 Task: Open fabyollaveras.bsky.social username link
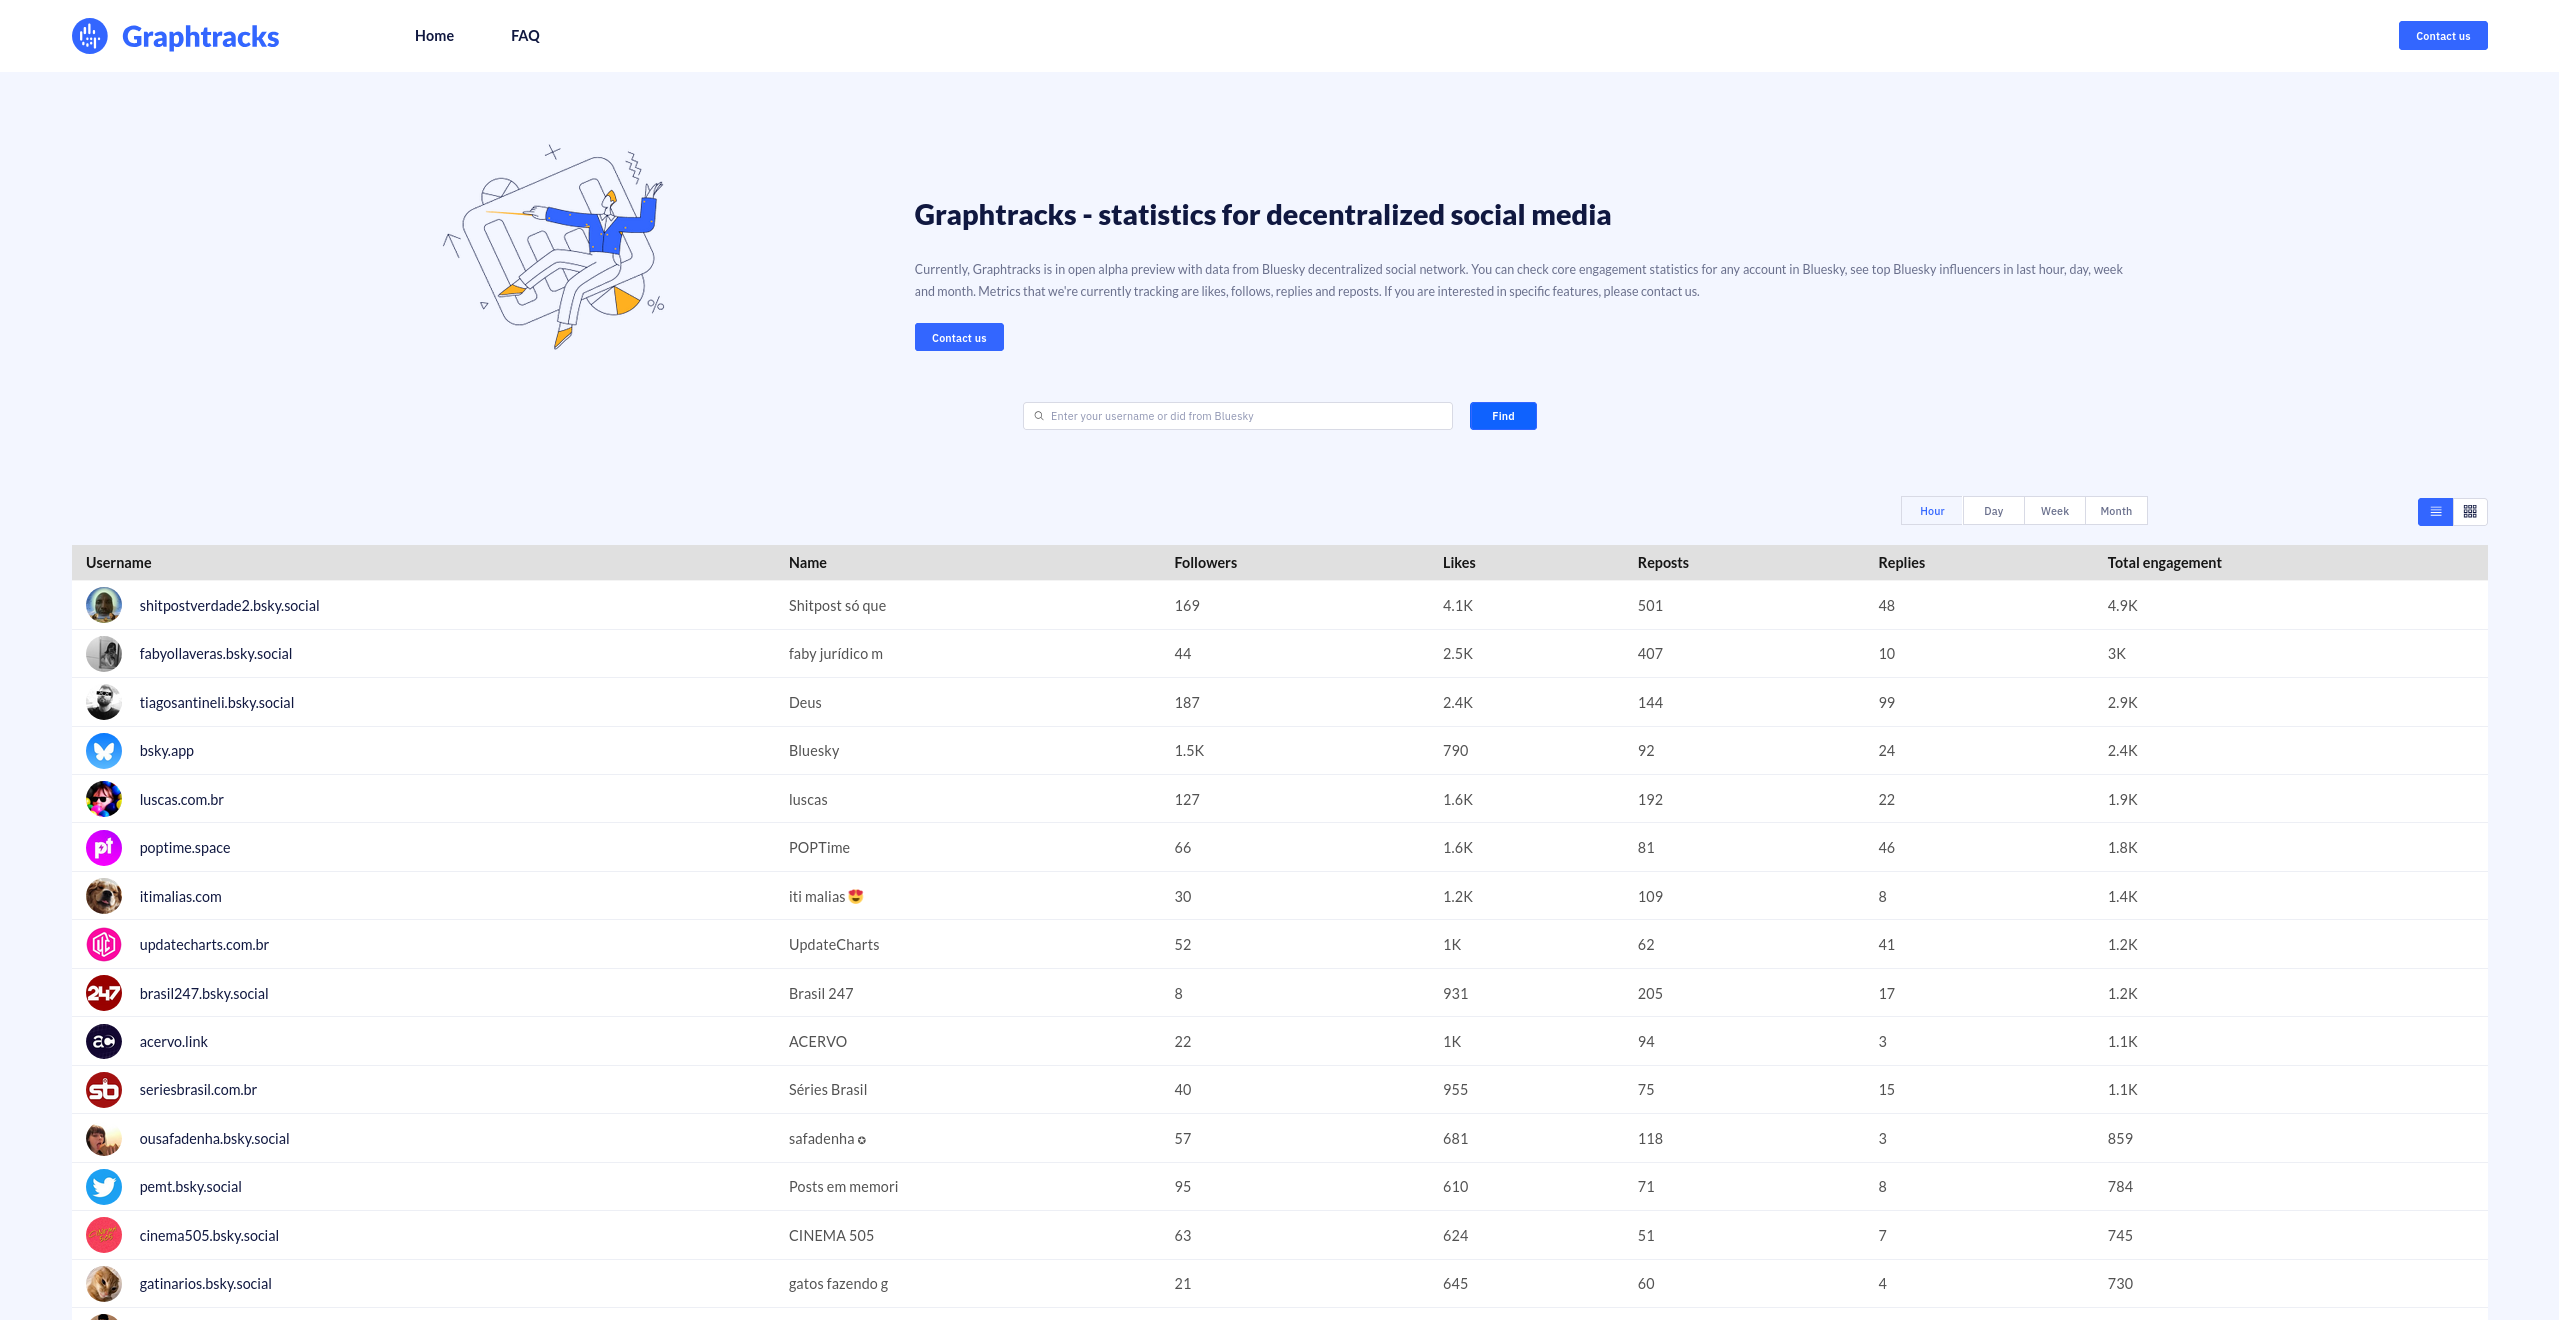[216, 654]
